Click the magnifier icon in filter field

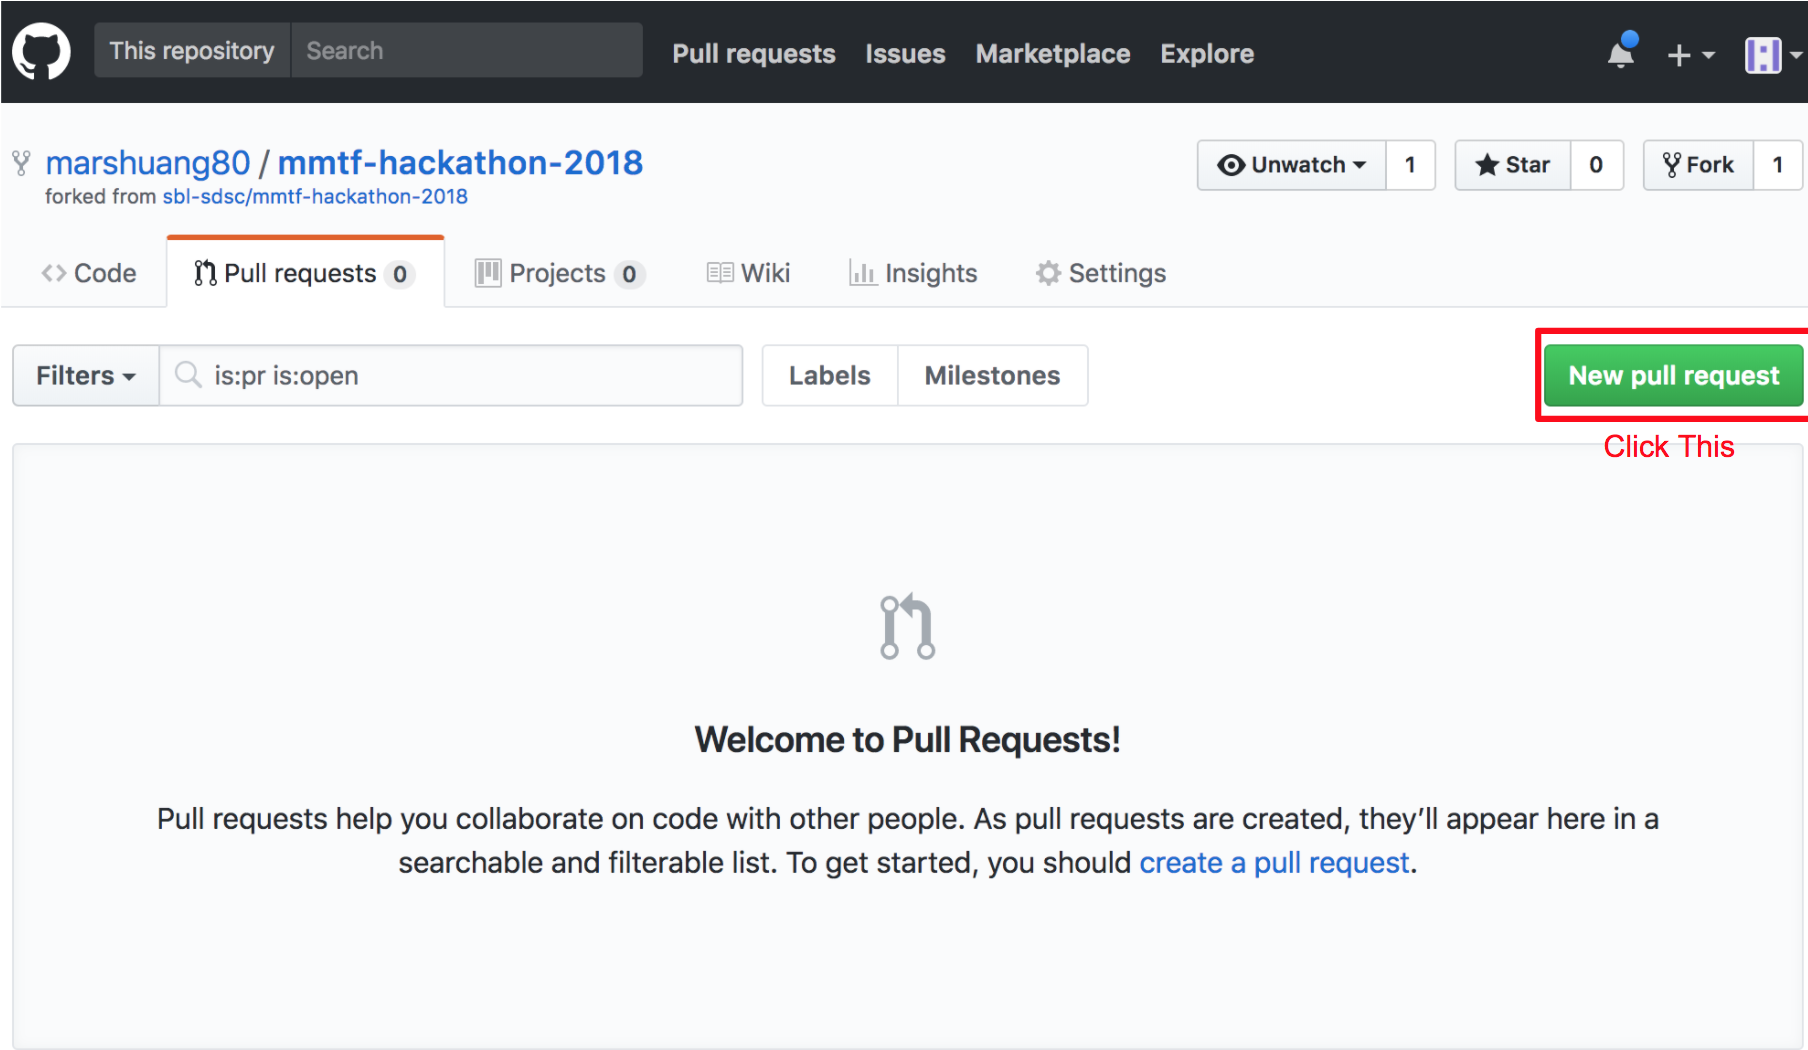(188, 375)
